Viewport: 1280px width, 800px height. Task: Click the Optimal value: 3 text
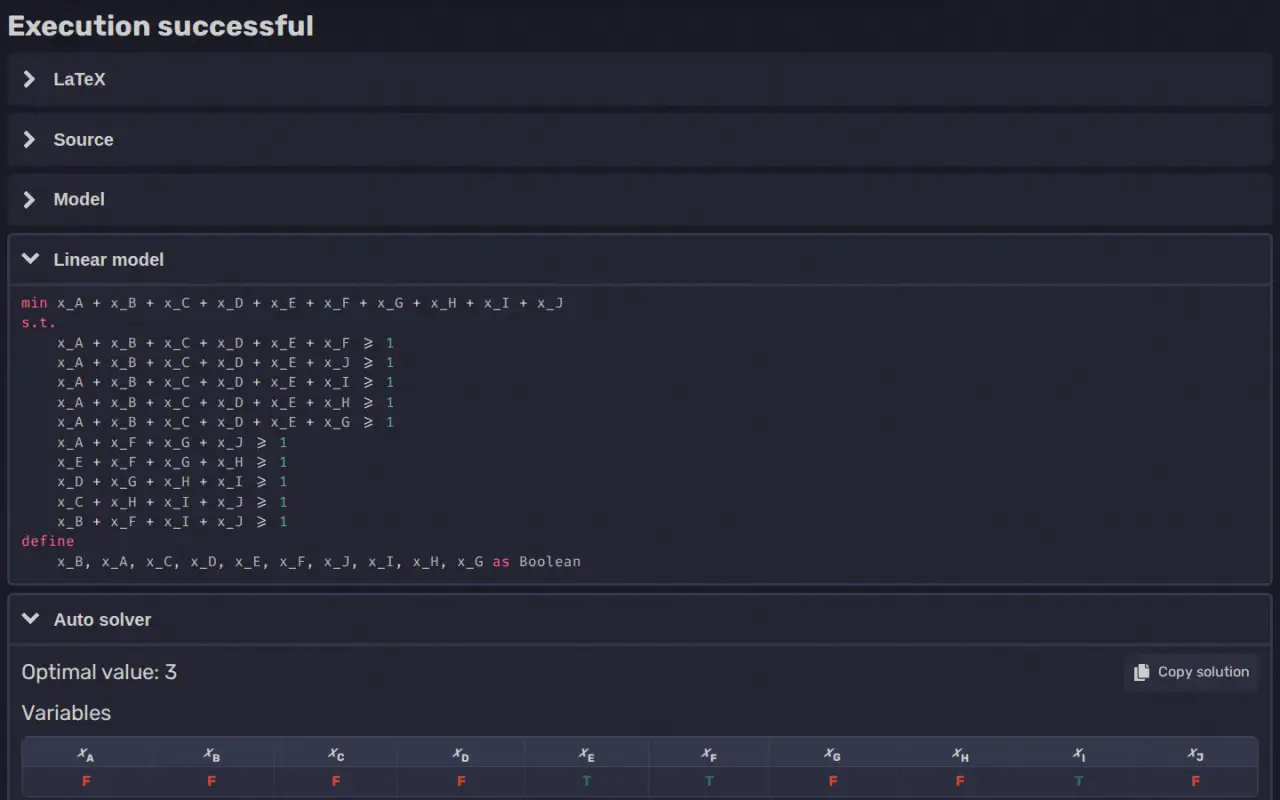pyautogui.click(x=99, y=672)
